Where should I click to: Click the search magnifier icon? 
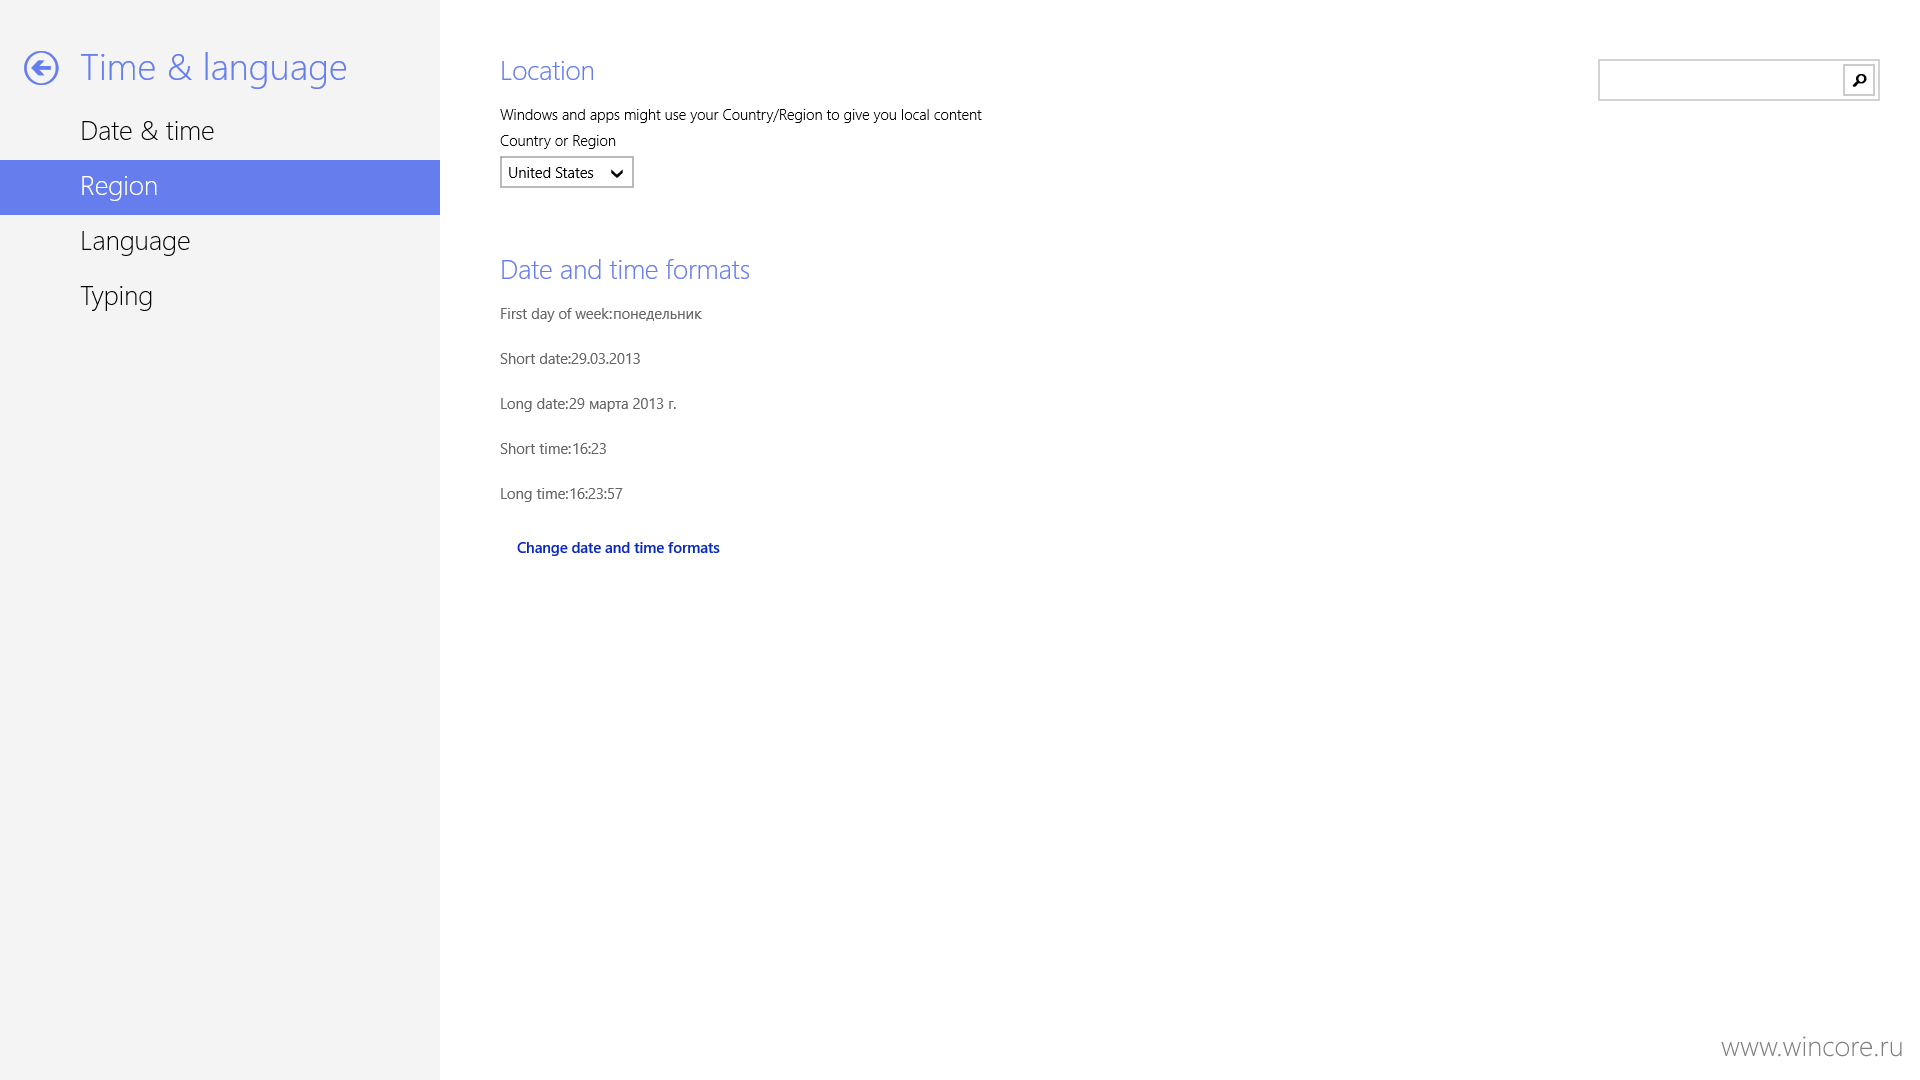(1859, 80)
